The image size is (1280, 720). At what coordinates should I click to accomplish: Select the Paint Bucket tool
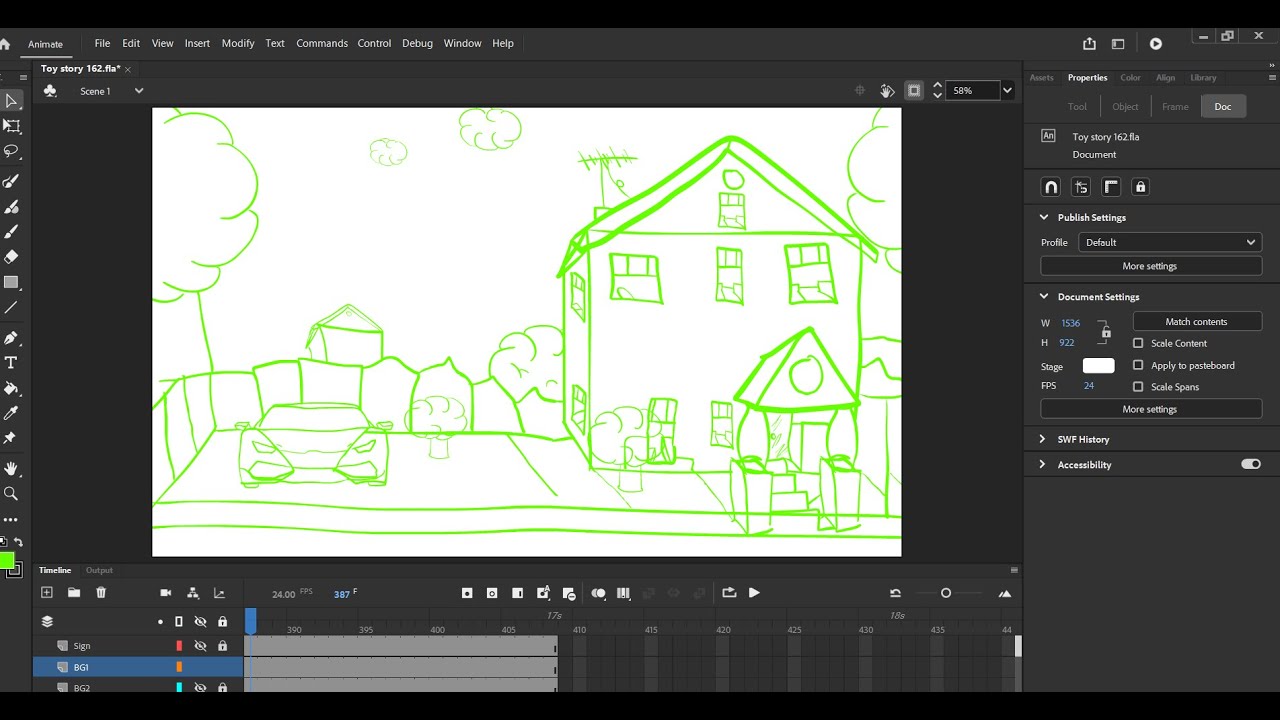(x=11, y=388)
